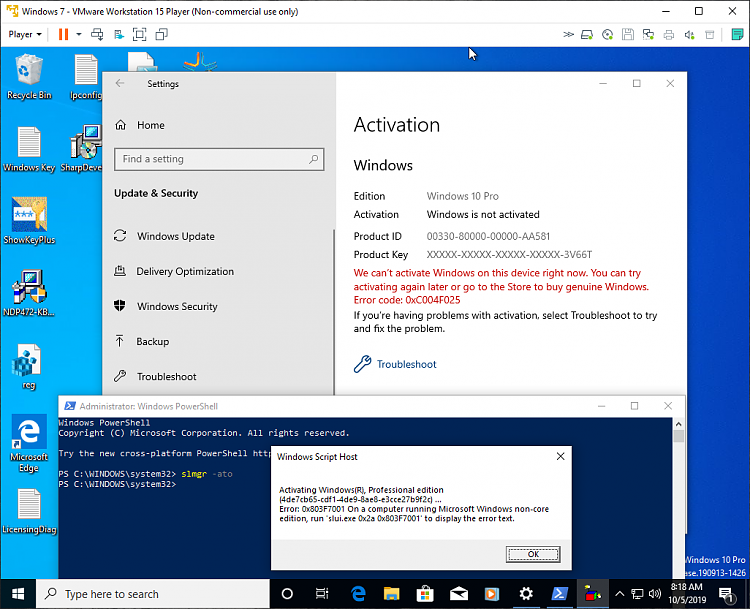
Task: Show hidden system tray icons
Action: 619,594
